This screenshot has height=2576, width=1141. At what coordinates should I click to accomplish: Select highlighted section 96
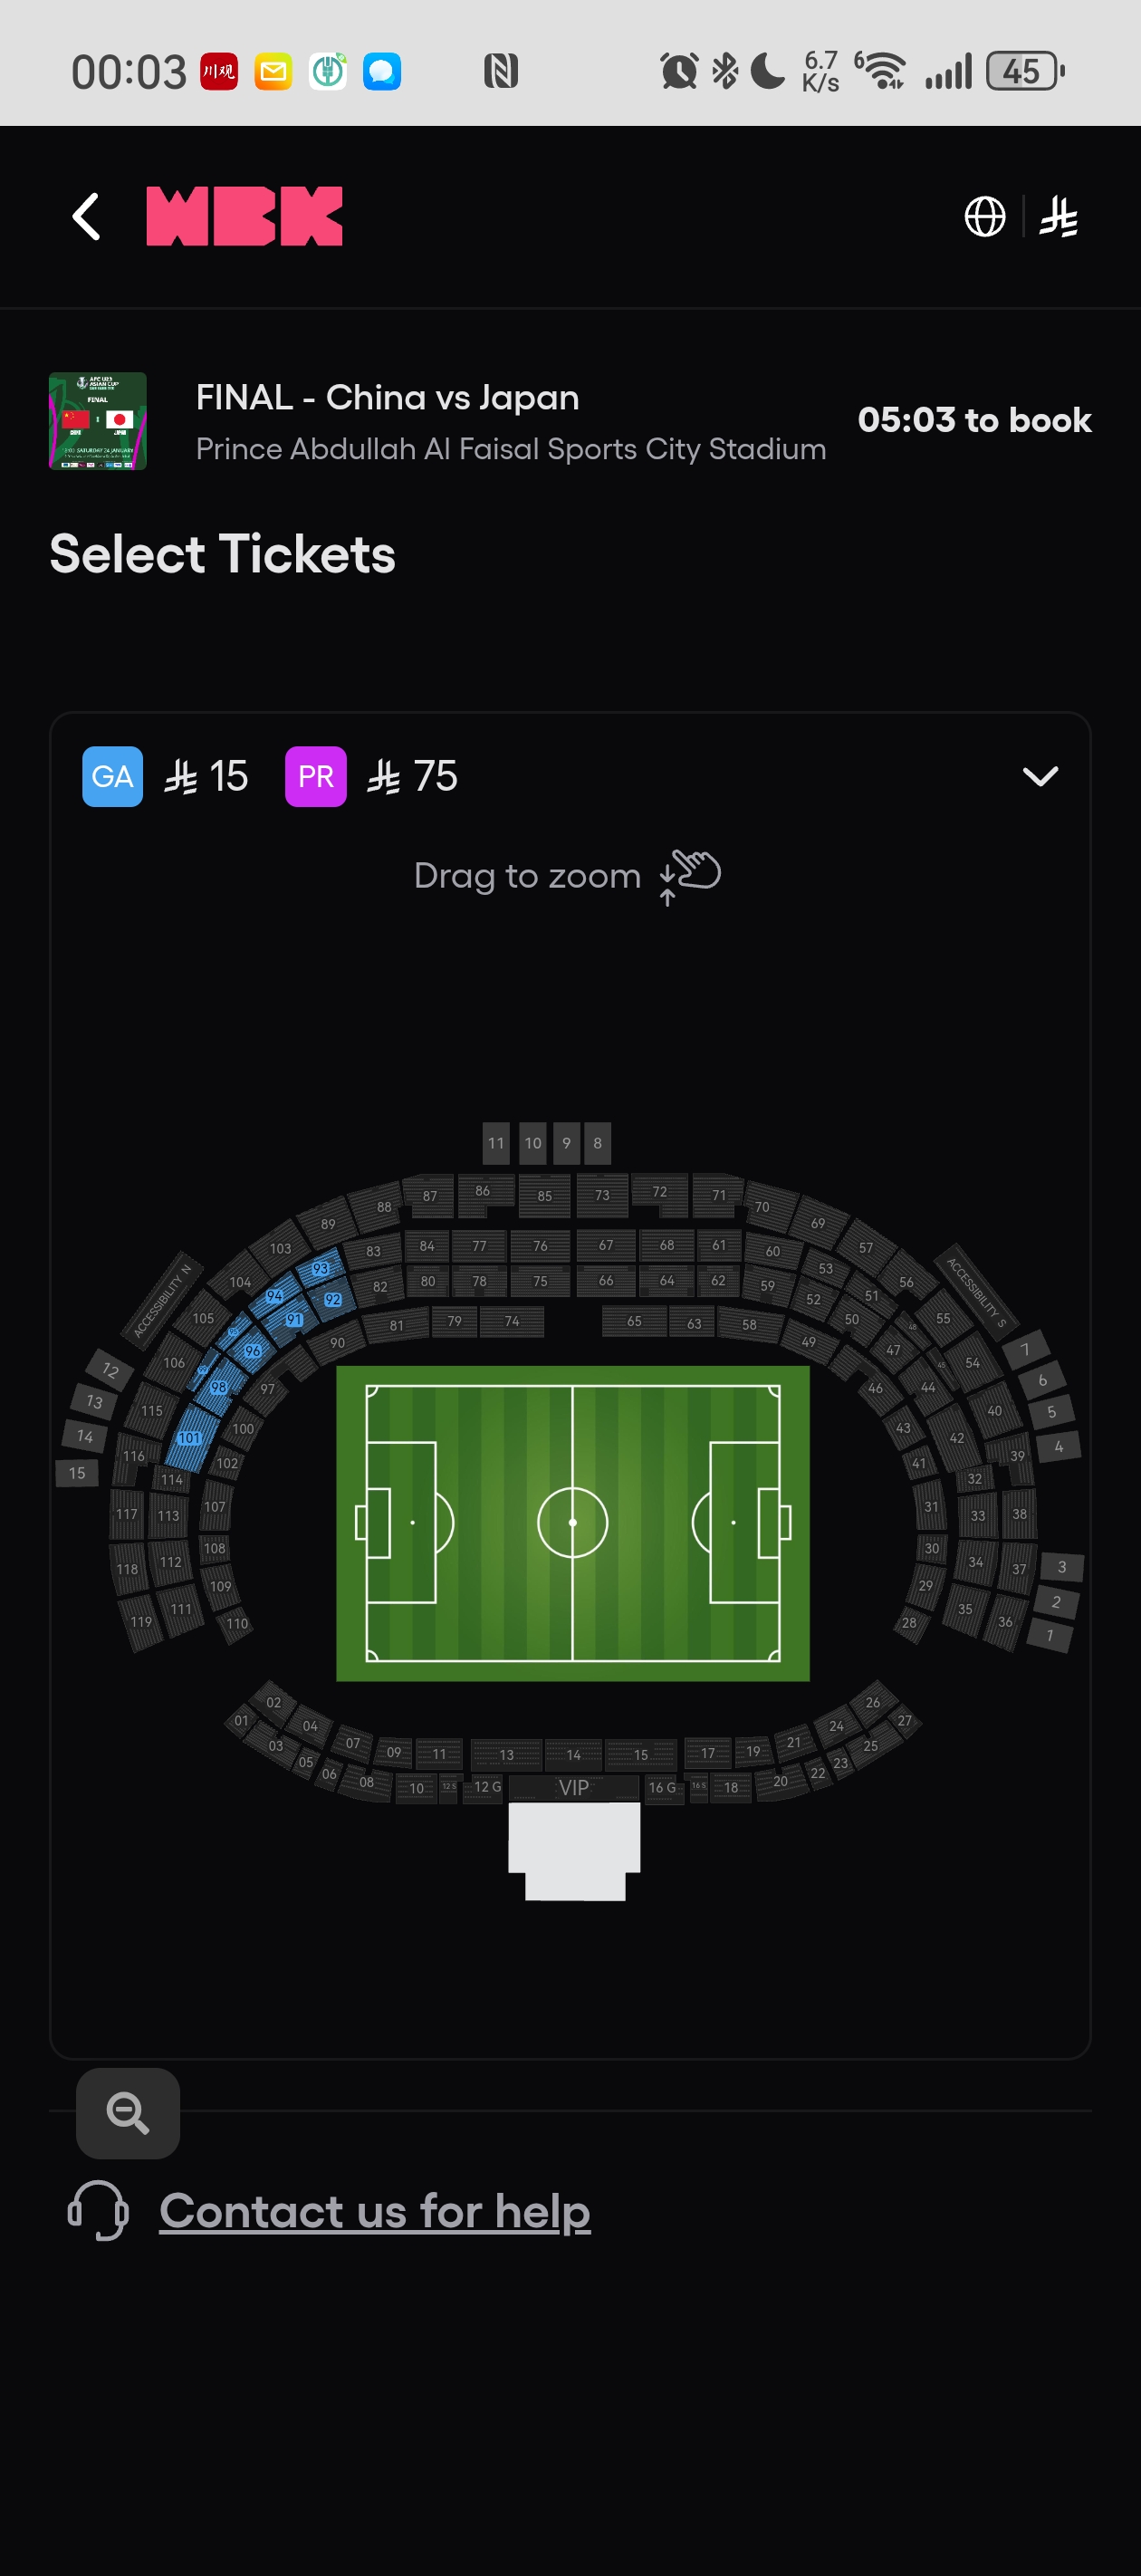pyautogui.click(x=253, y=1350)
